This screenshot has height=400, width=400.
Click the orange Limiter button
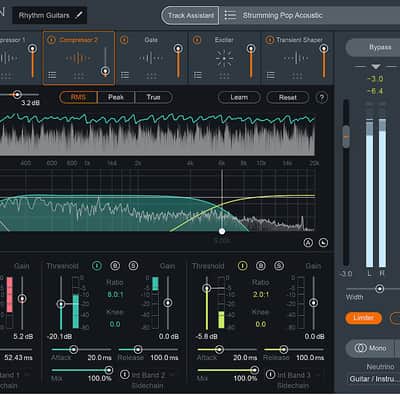pyautogui.click(x=363, y=318)
